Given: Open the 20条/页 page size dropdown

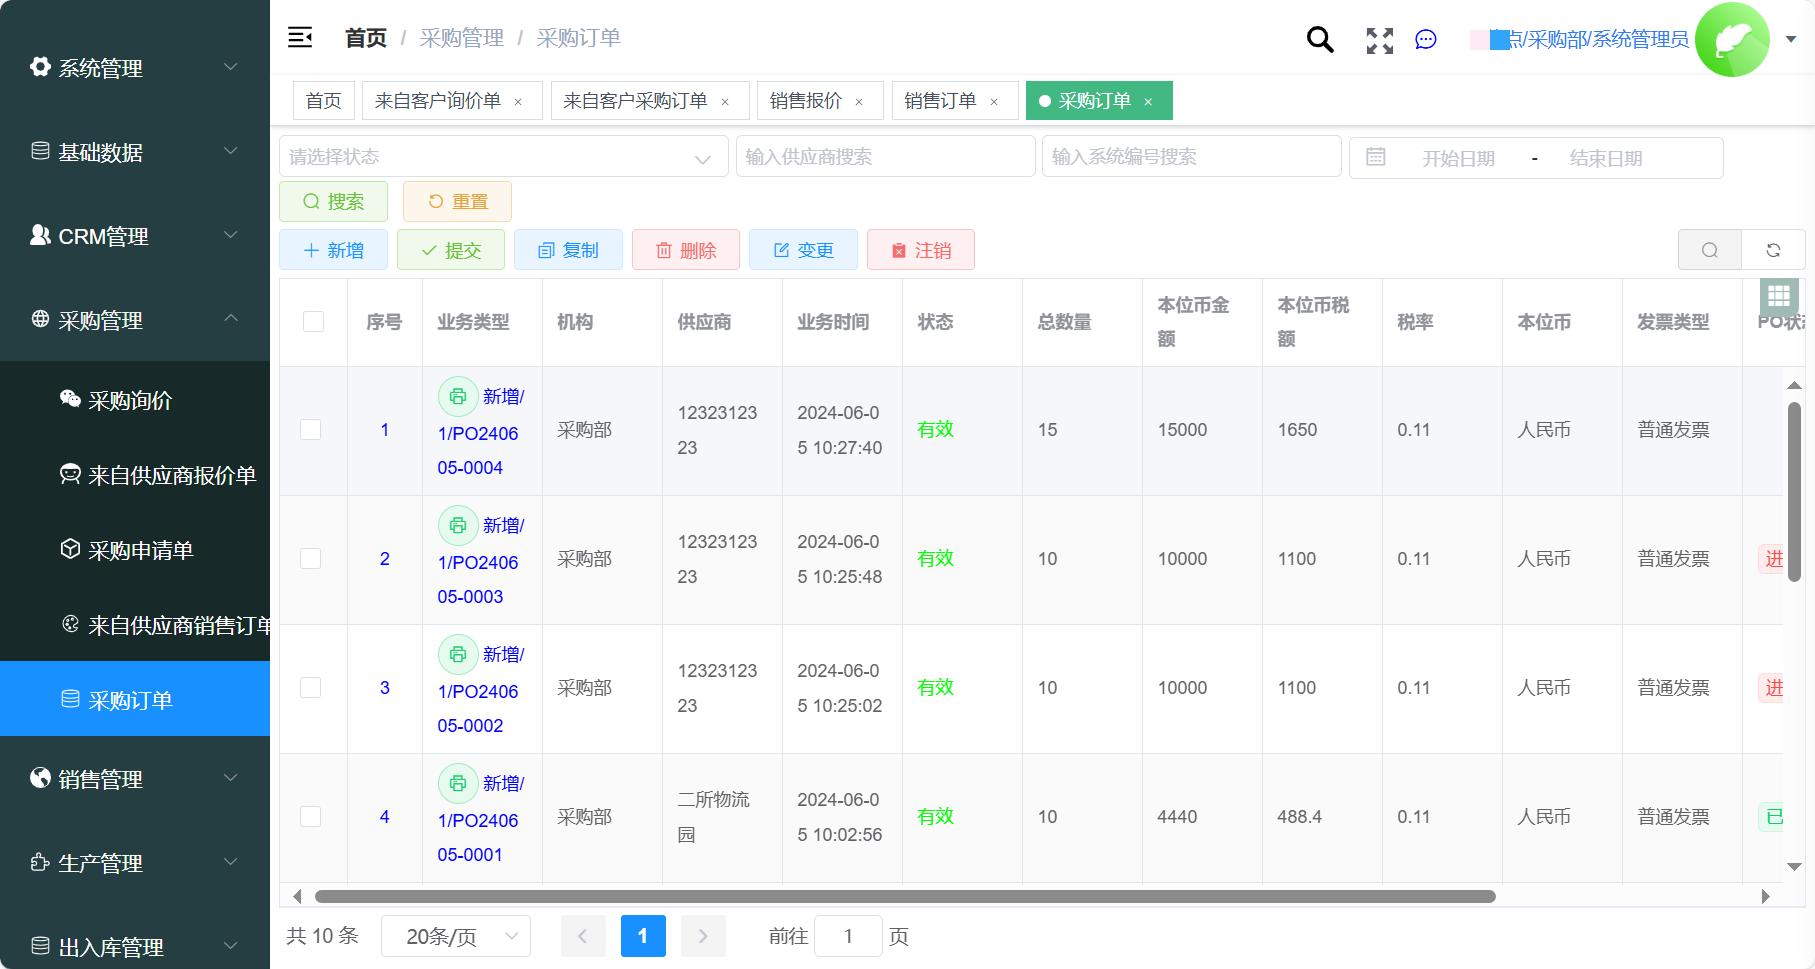Looking at the screenshot, I should tap(456, 936).
